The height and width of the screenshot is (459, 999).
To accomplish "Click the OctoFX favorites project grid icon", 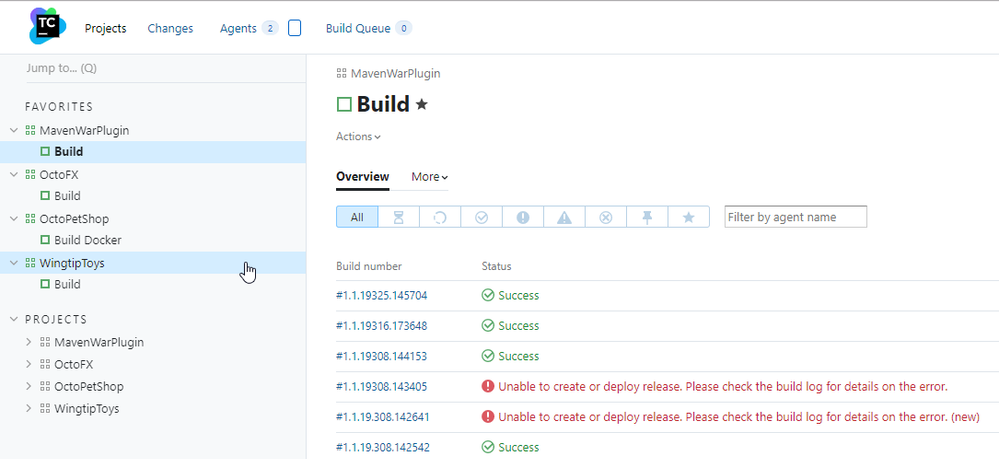I will pos(30,175).
